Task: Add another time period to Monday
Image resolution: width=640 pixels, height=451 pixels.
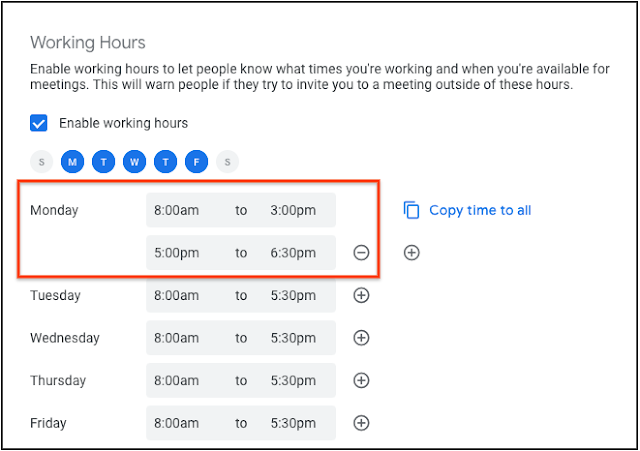Action: click(x=411, y=253)
